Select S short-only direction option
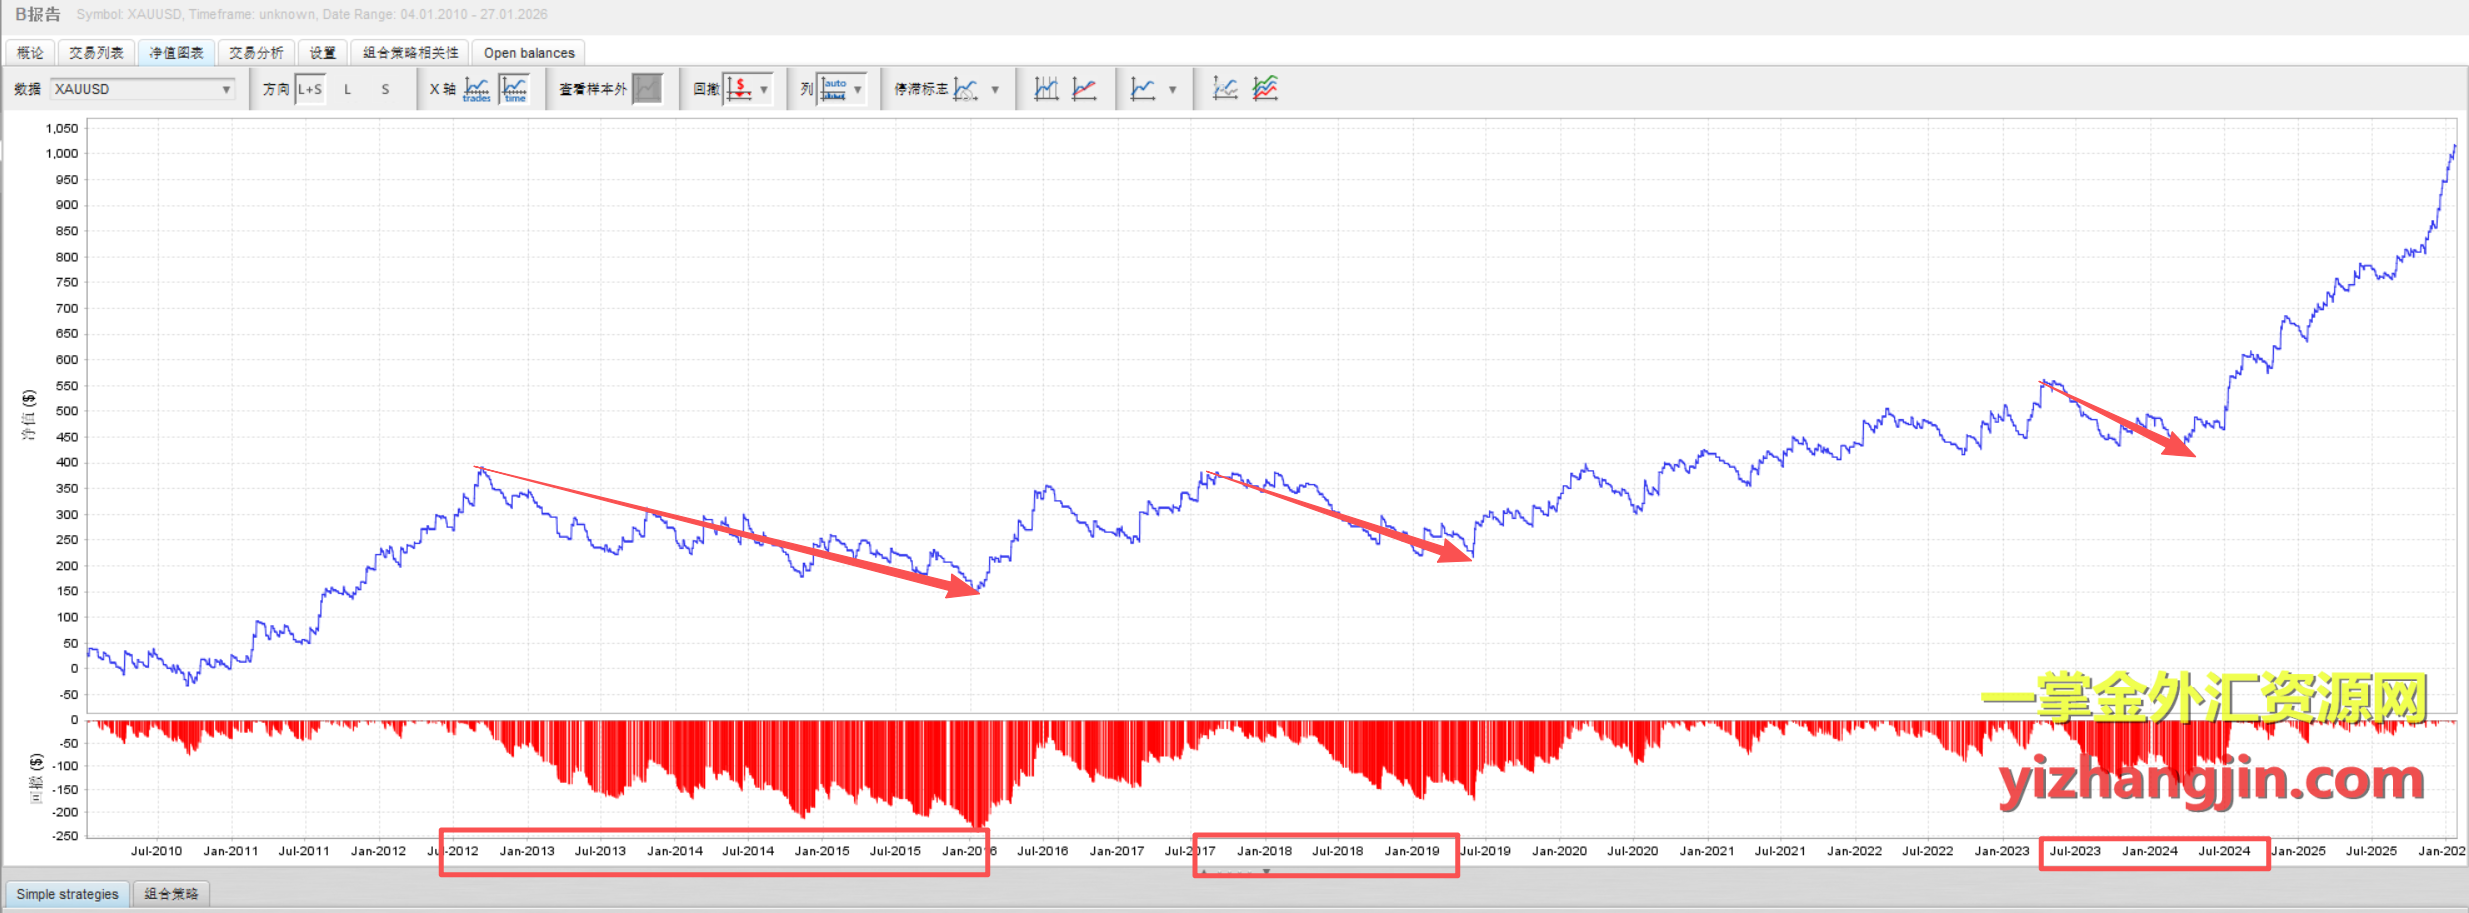2469x913 pixels. 385,89
